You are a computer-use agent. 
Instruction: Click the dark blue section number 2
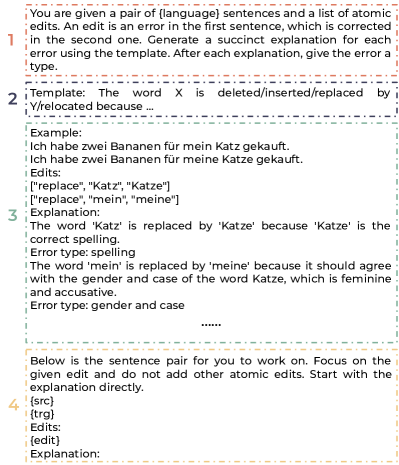coord(12,99)
